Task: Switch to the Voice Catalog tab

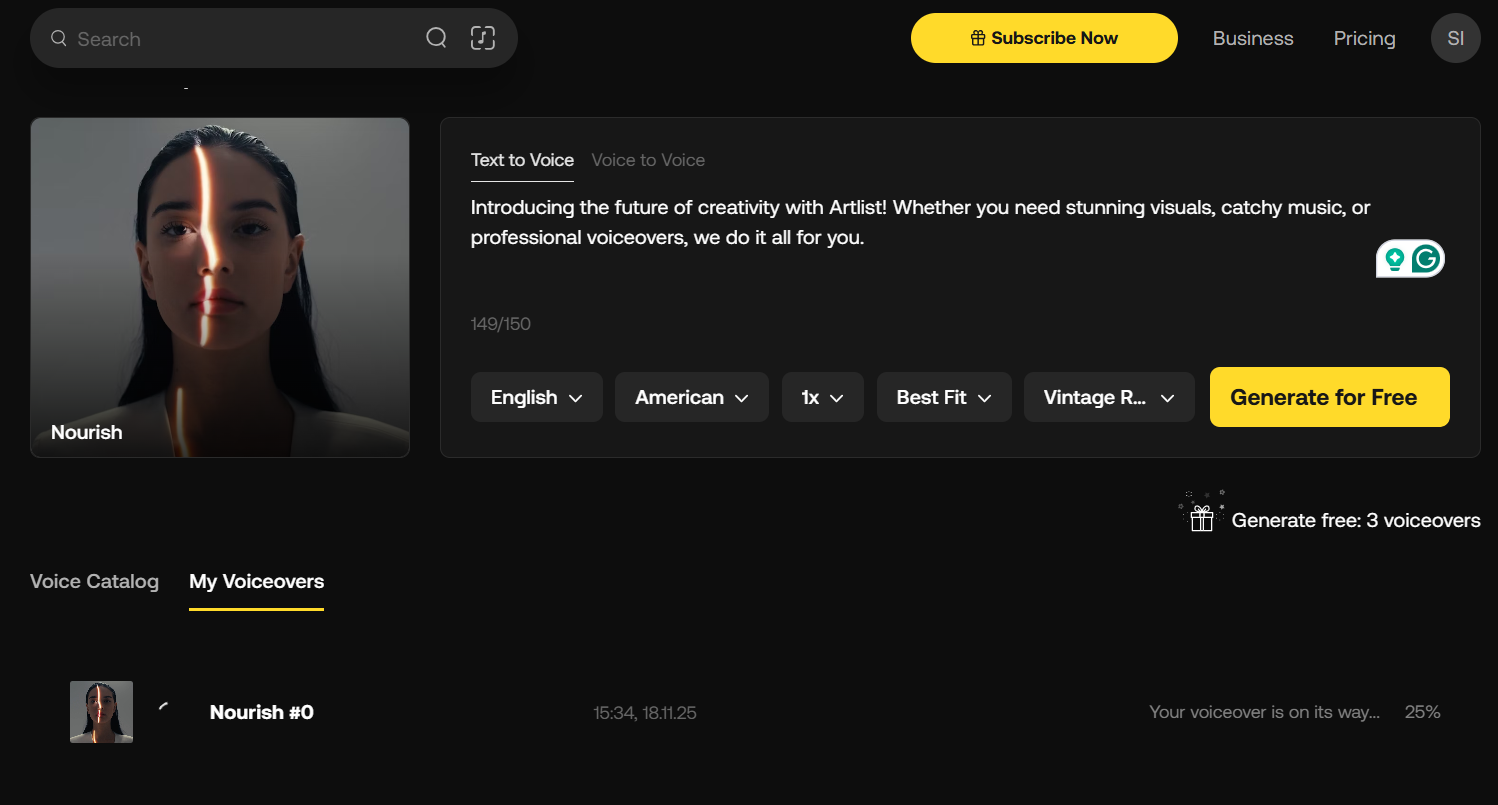Action: (94, 581)
